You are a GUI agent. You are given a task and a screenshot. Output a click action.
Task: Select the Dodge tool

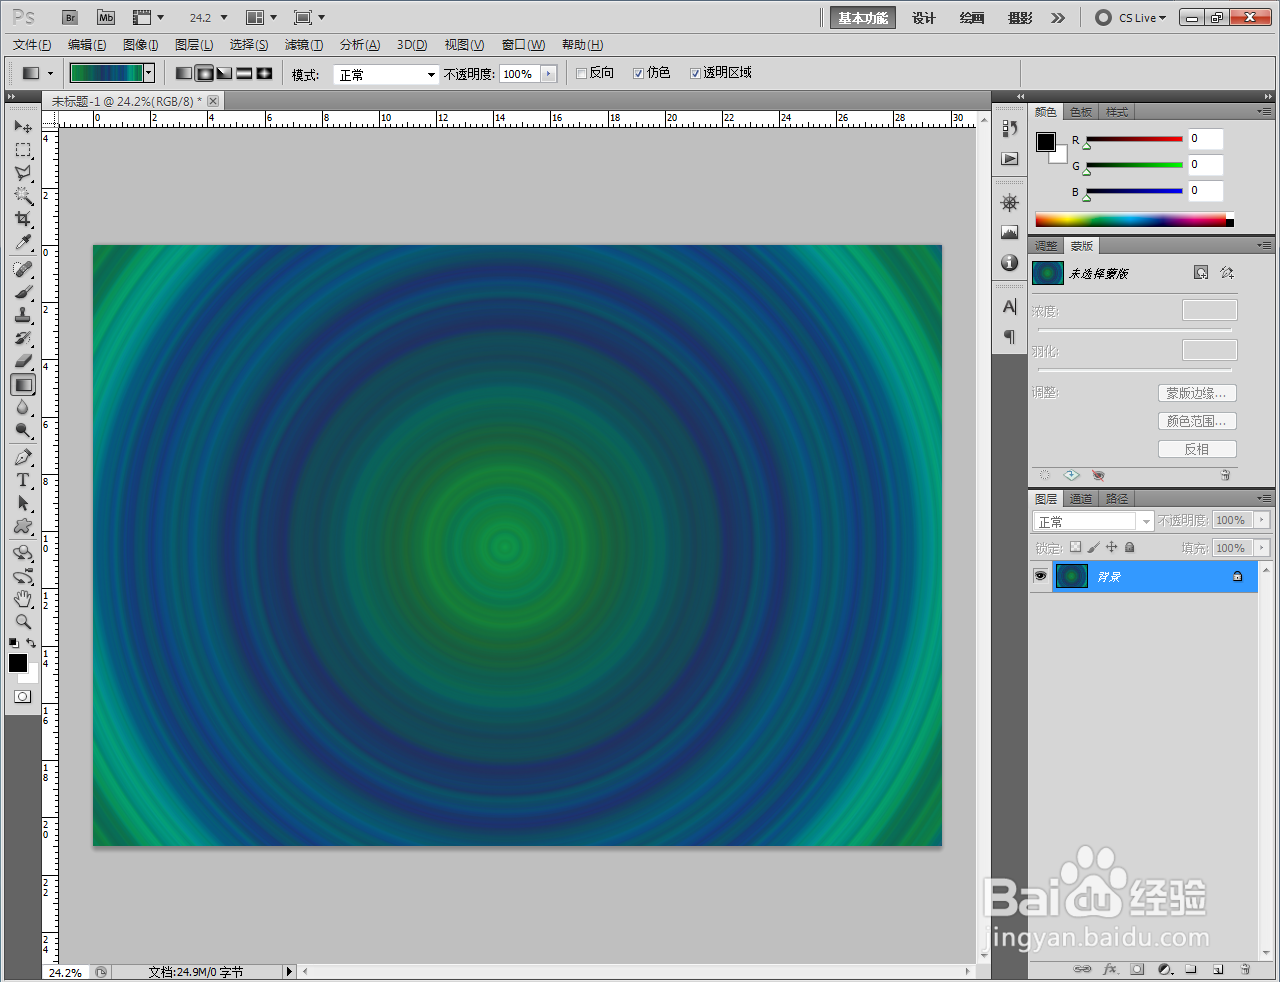[x=23, y=431]
